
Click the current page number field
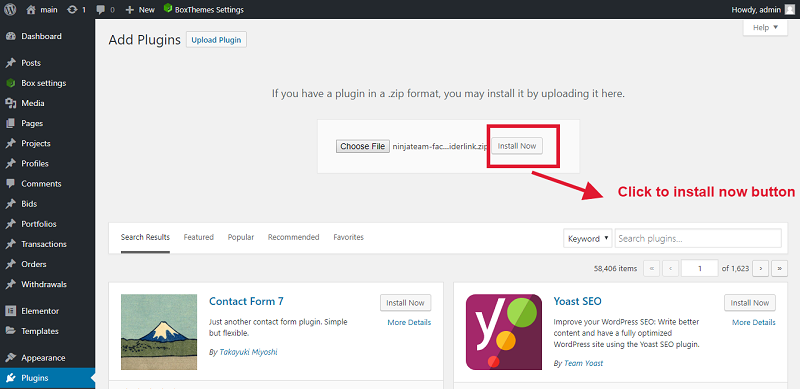pos(699,268)
